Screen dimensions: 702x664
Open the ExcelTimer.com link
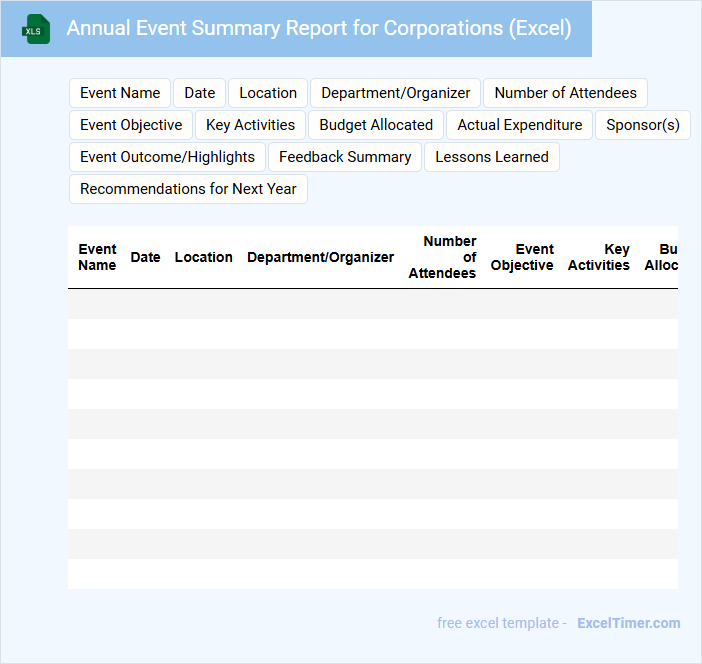(628, 623)
